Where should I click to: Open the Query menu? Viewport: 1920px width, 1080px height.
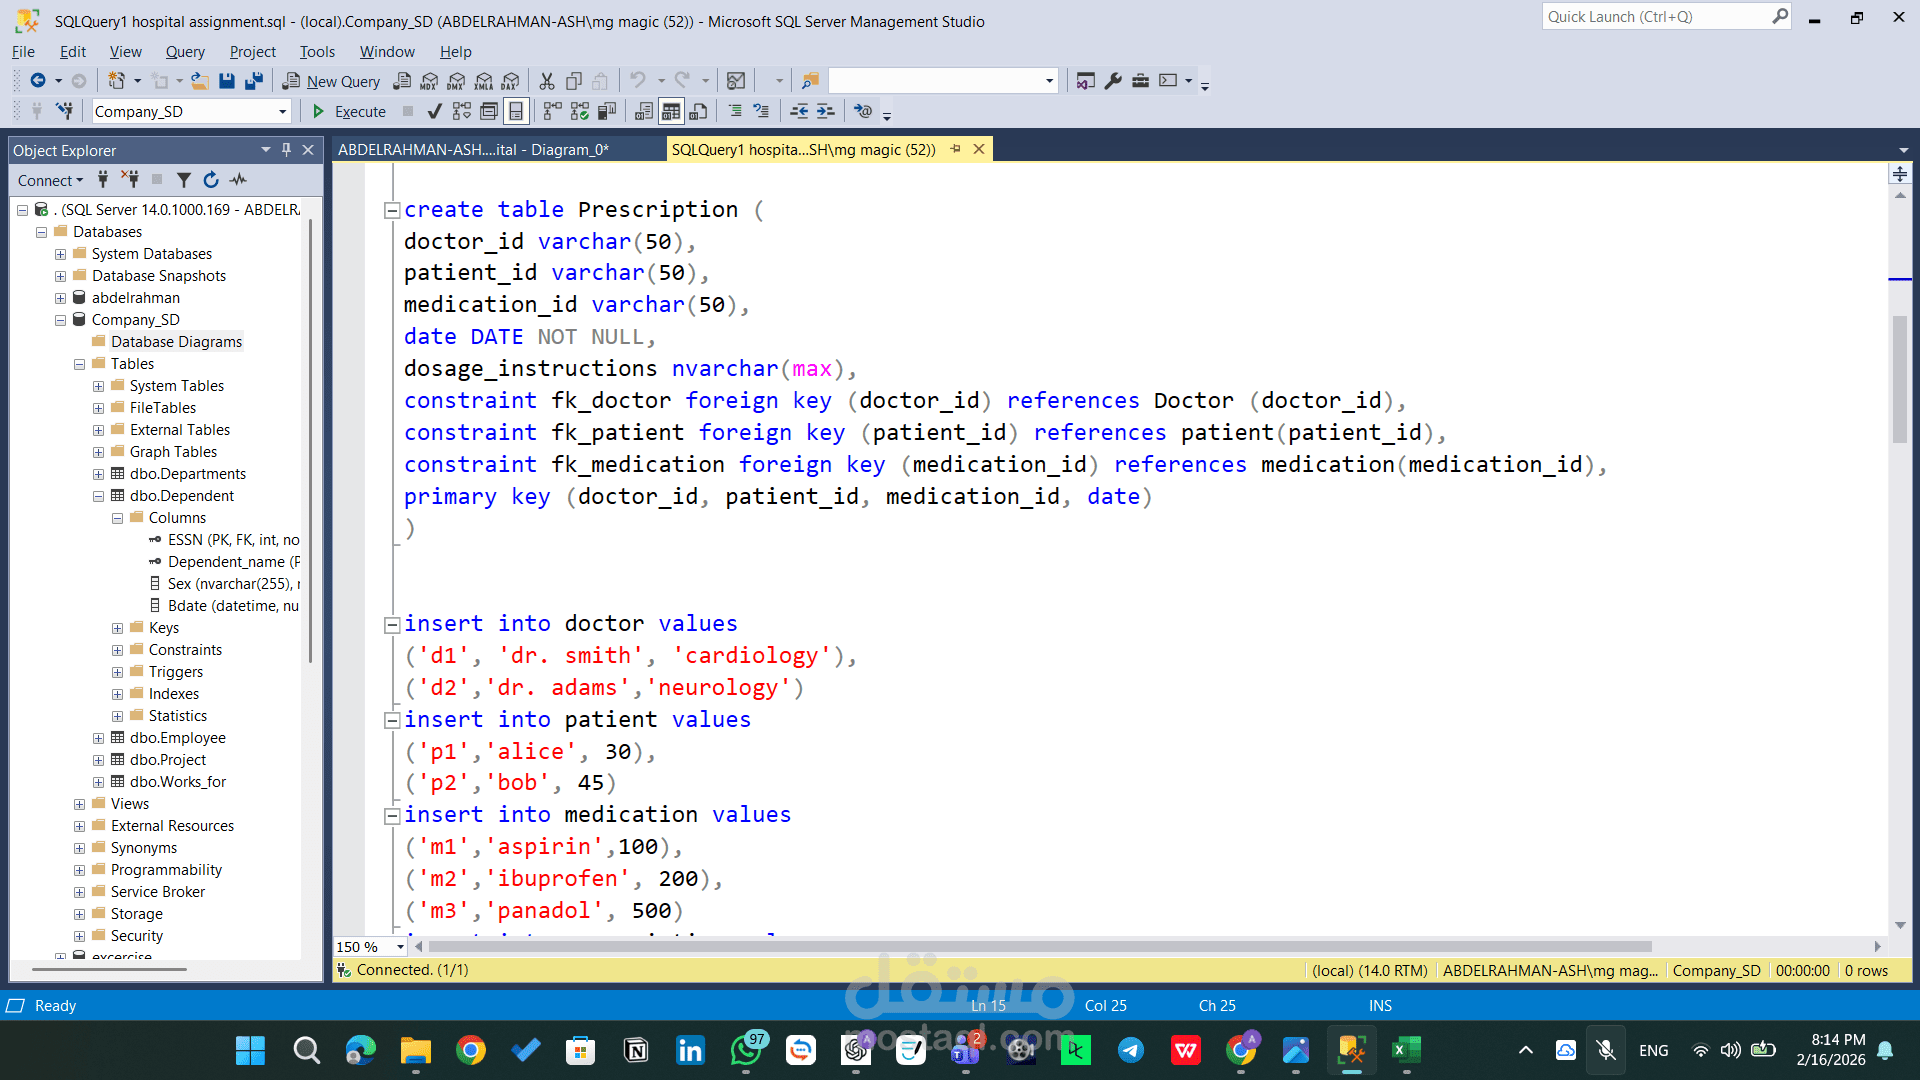184,52
